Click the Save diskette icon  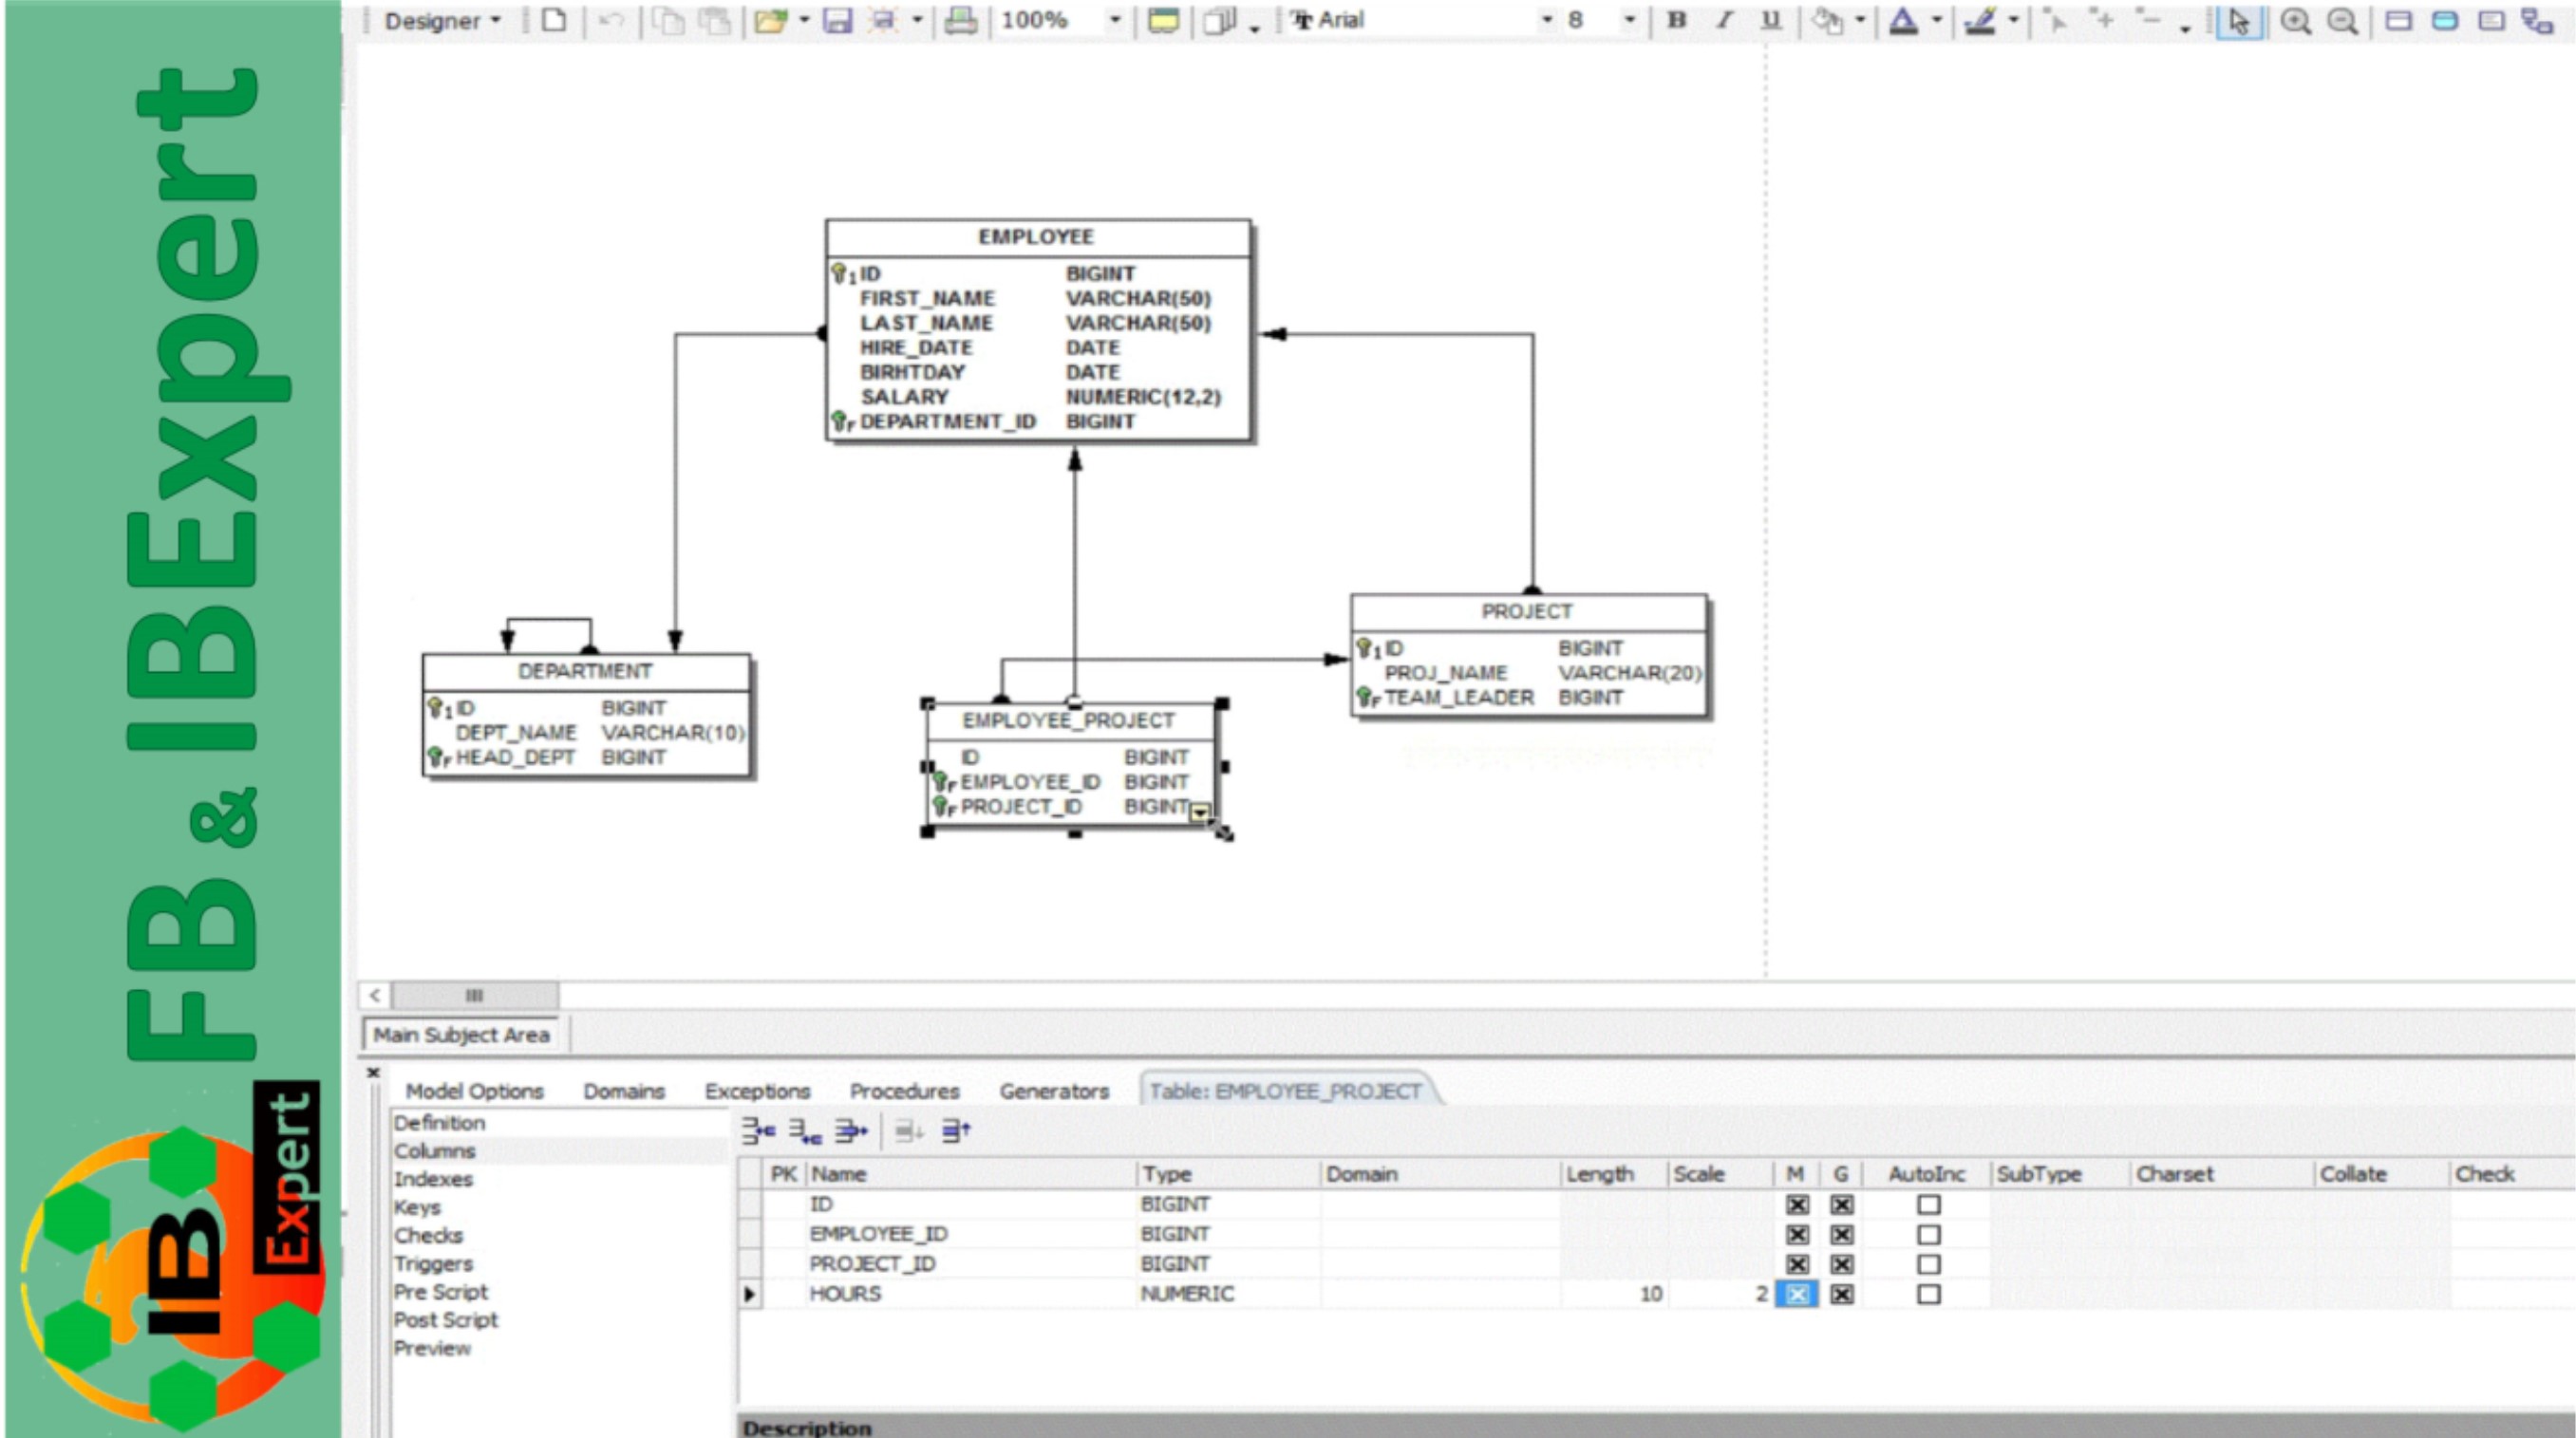pyautogui.click(x=837, y=20)
